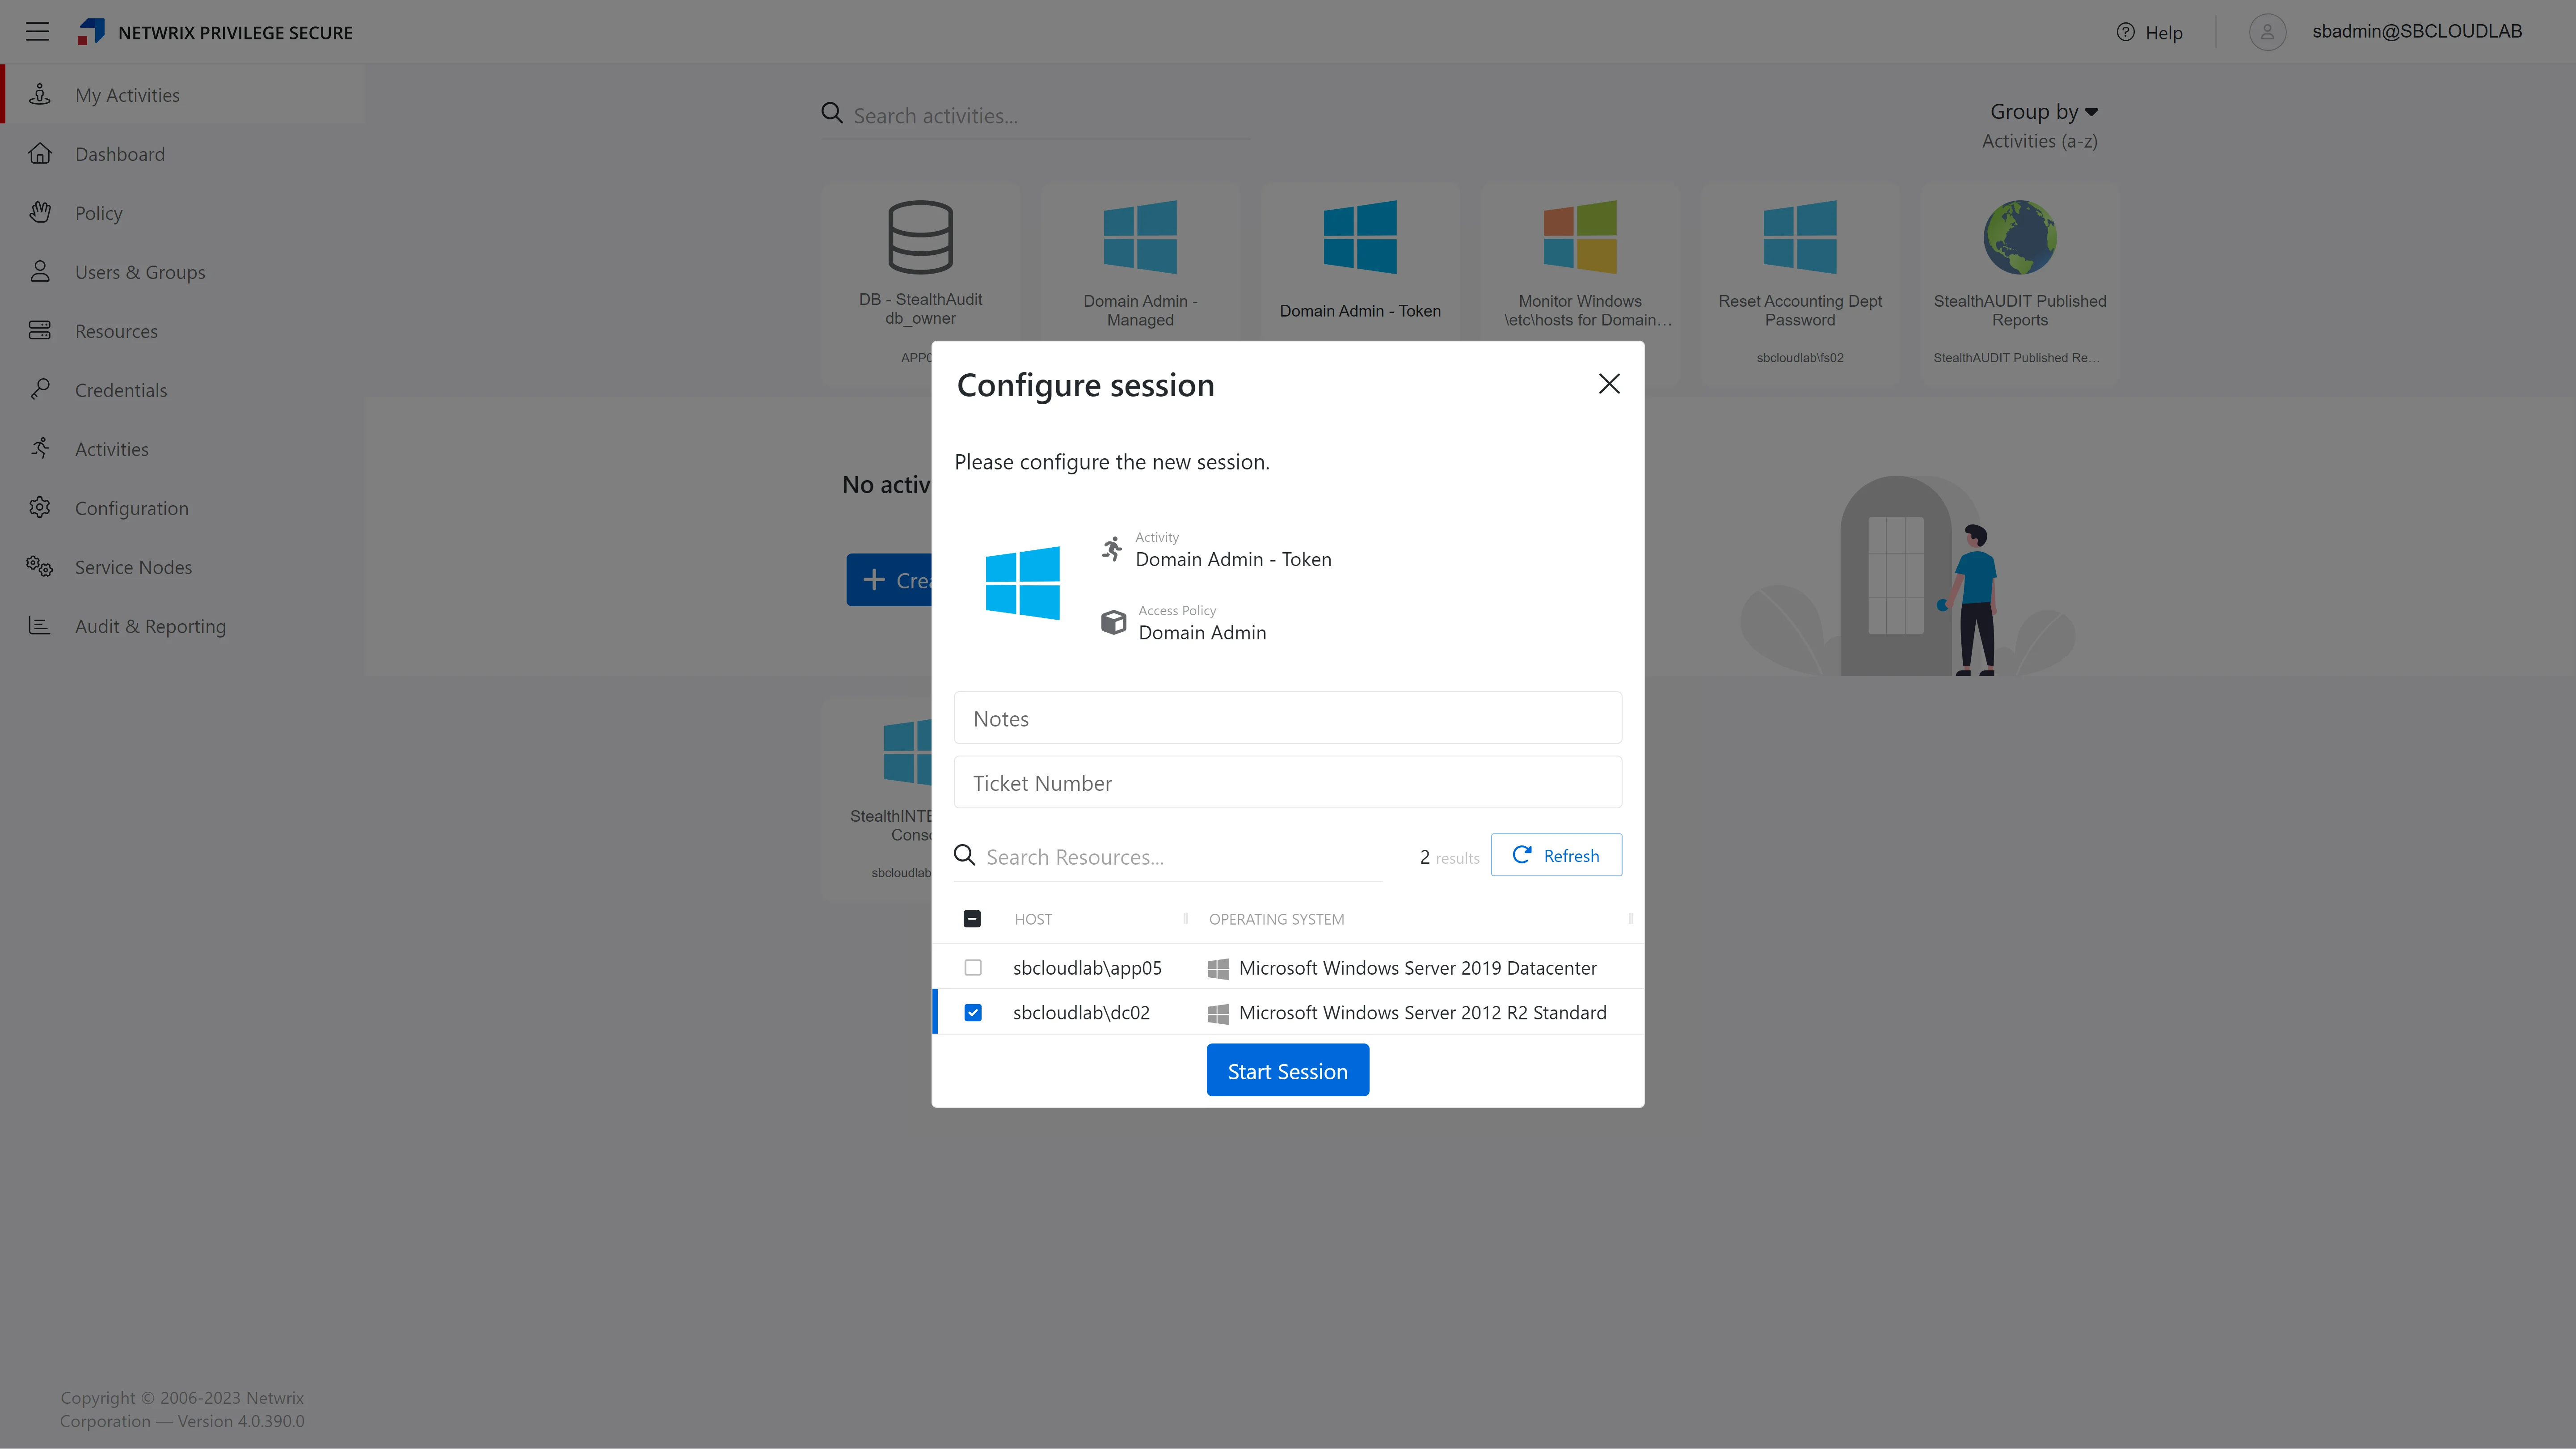Toggle the select-all host checkbox
The image size is (2576, 1449).
972,919
